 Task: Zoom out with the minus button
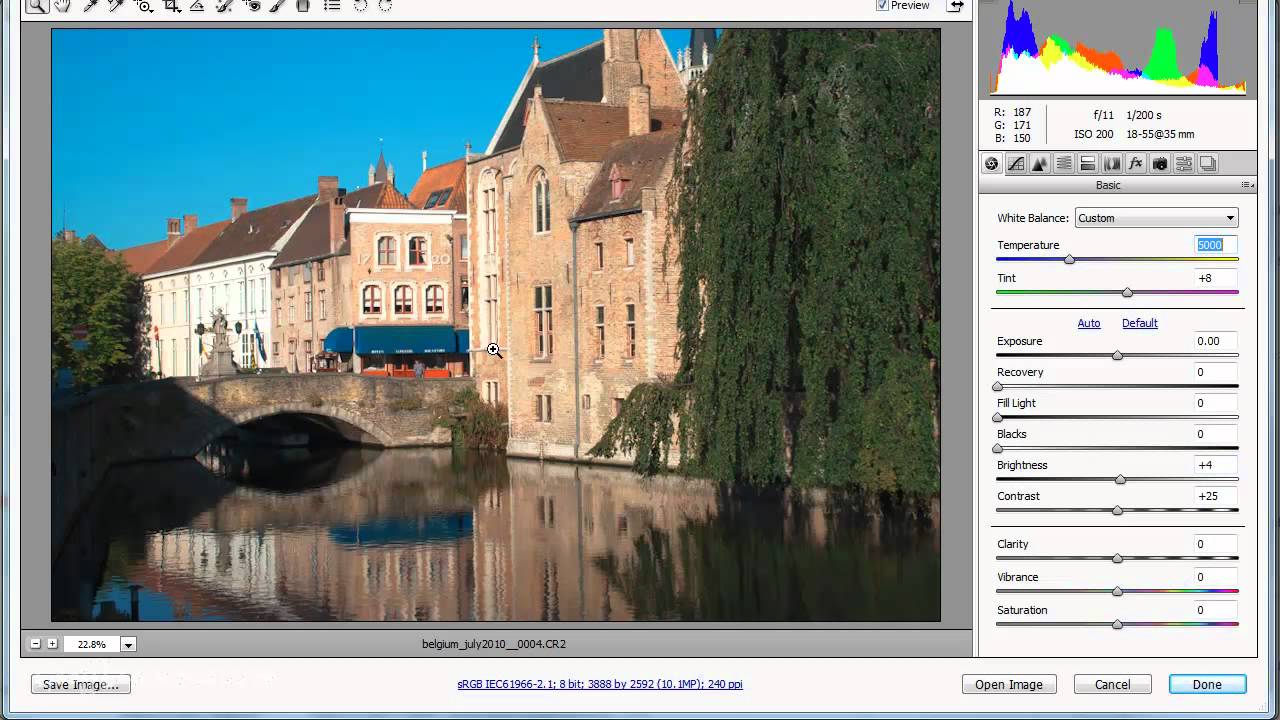[x=36, y=644]
